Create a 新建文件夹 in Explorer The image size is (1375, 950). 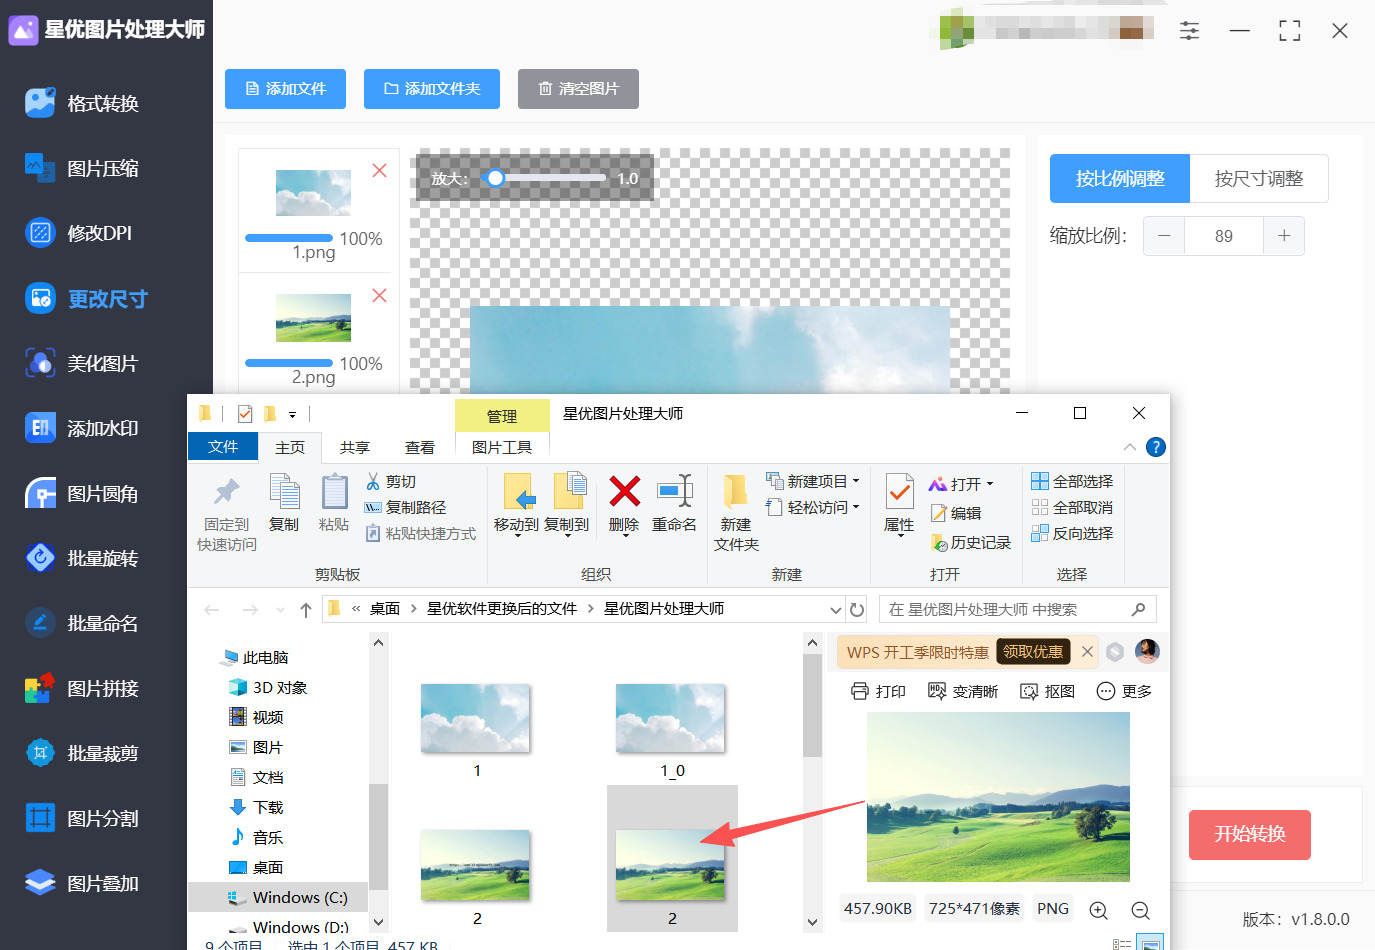[736, 512]
